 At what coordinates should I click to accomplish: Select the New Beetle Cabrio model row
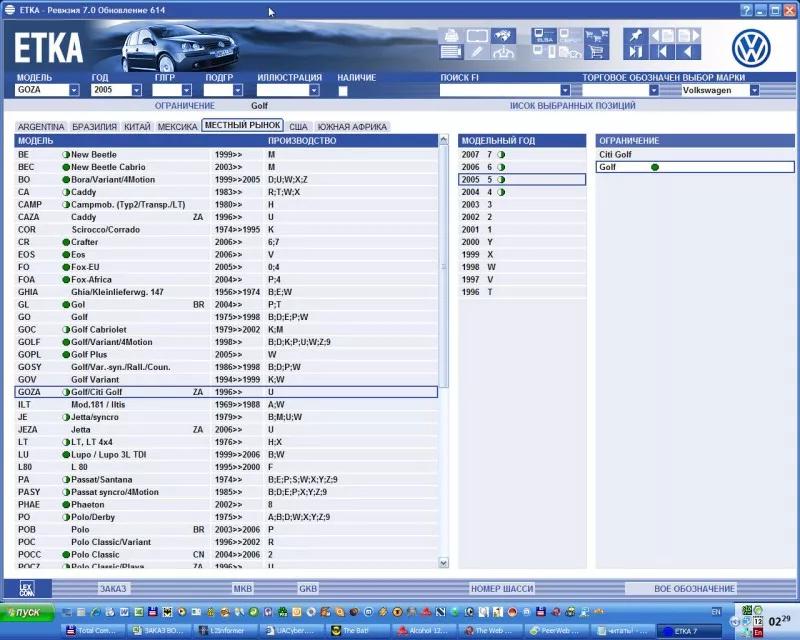pyautogui.click(x=226, y=167)
